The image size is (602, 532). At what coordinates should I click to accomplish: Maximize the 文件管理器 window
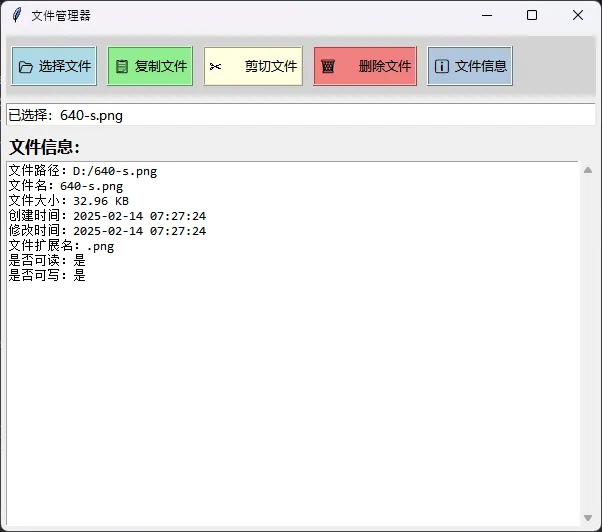[x=532, y=15]
